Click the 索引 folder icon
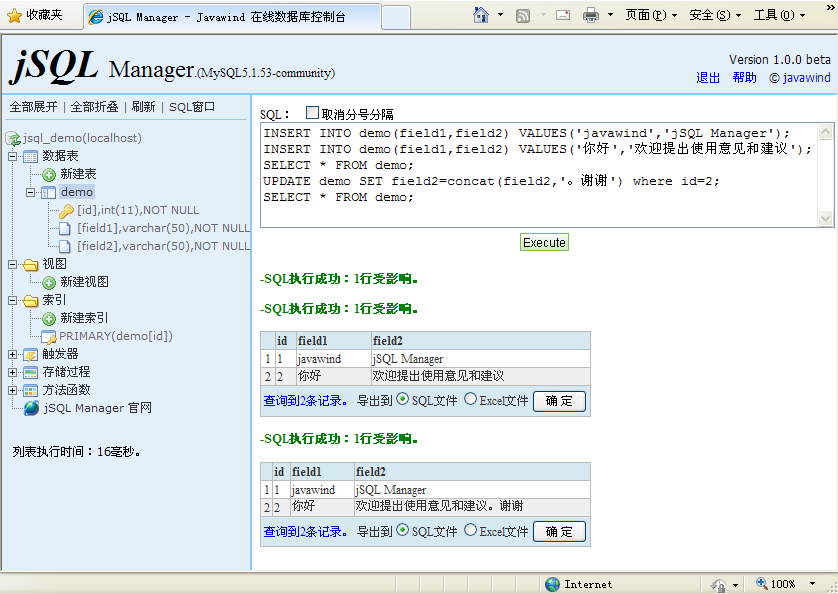Viewport: 838px width, 594px height. coord(30,300)
